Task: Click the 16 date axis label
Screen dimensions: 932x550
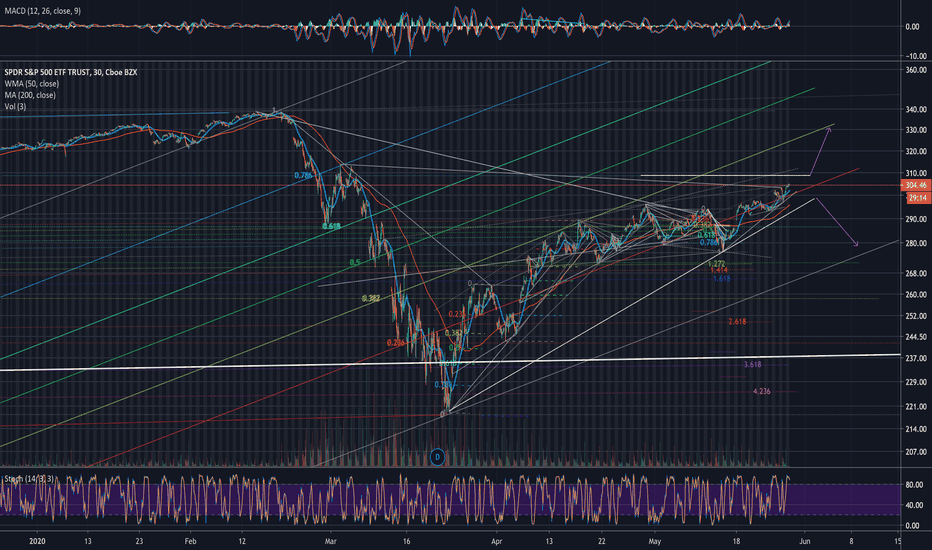Action: pos(407,541)
